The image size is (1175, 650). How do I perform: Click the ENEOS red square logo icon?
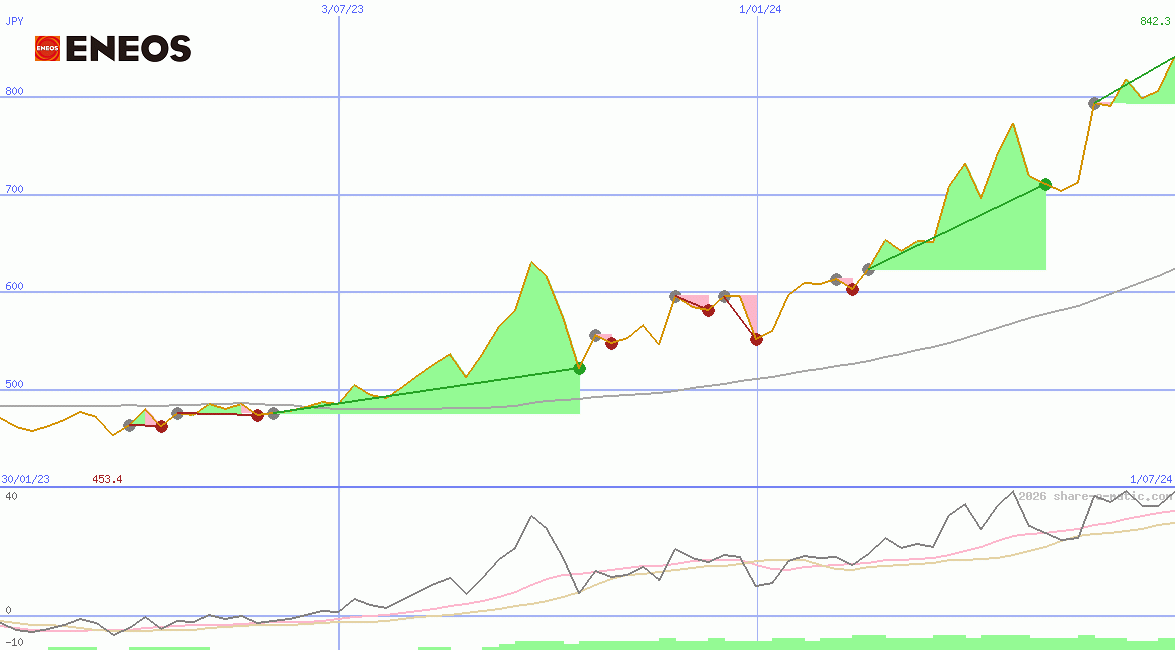click(x=46, y=46)
